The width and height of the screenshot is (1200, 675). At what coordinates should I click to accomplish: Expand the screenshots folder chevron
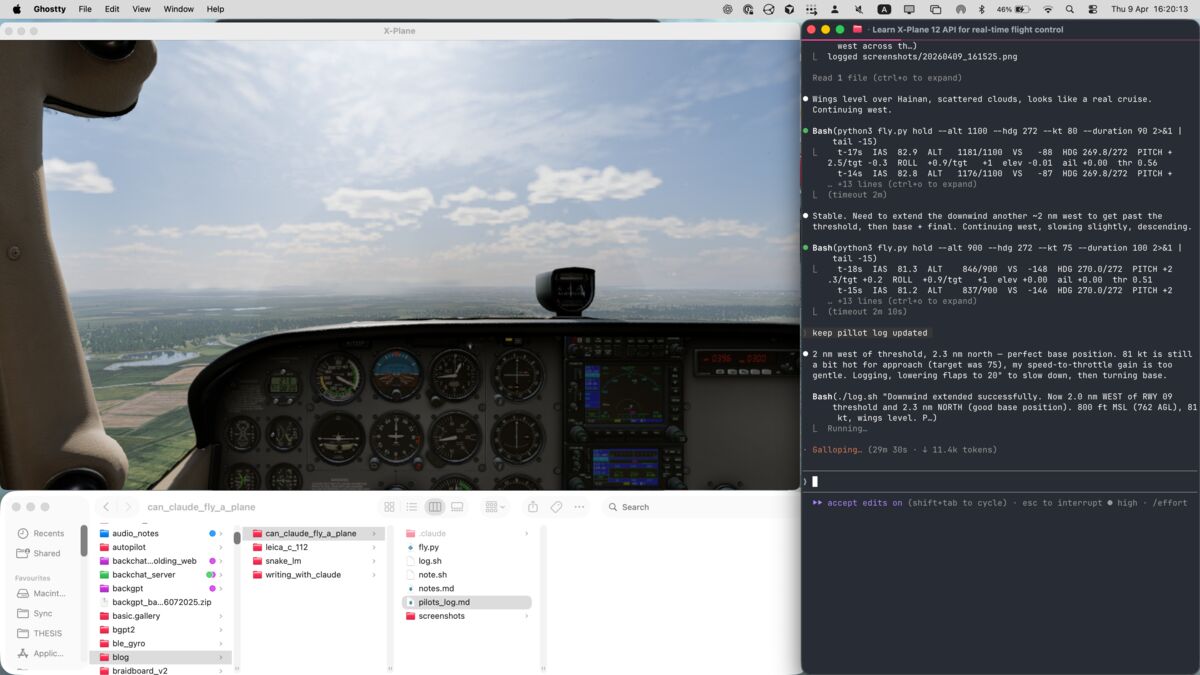525,616
